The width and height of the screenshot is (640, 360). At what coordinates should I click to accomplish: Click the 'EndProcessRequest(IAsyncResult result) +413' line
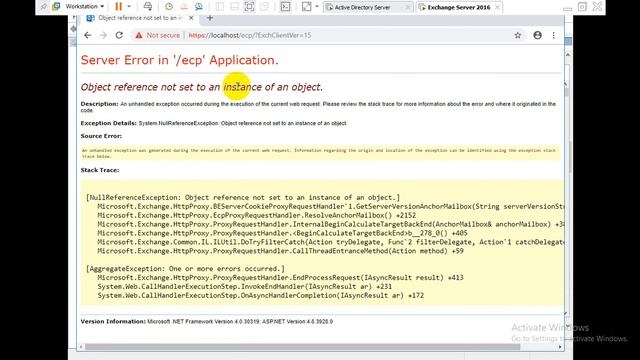(x=280, y=278)
